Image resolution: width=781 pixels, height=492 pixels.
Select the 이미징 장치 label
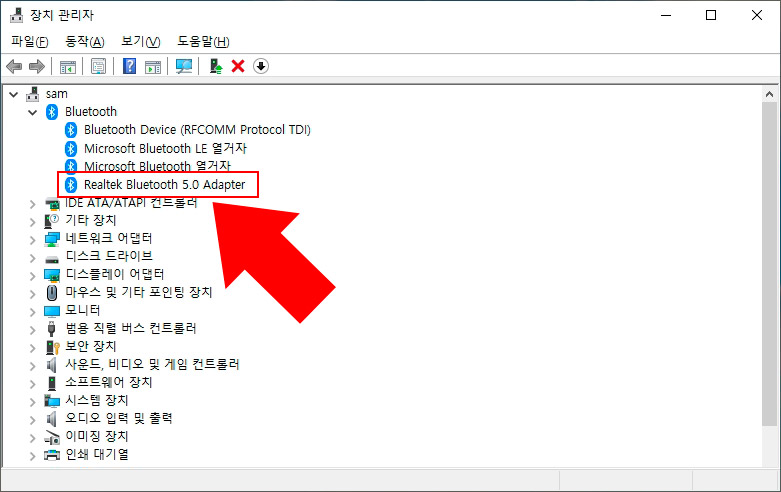[97, 436]
